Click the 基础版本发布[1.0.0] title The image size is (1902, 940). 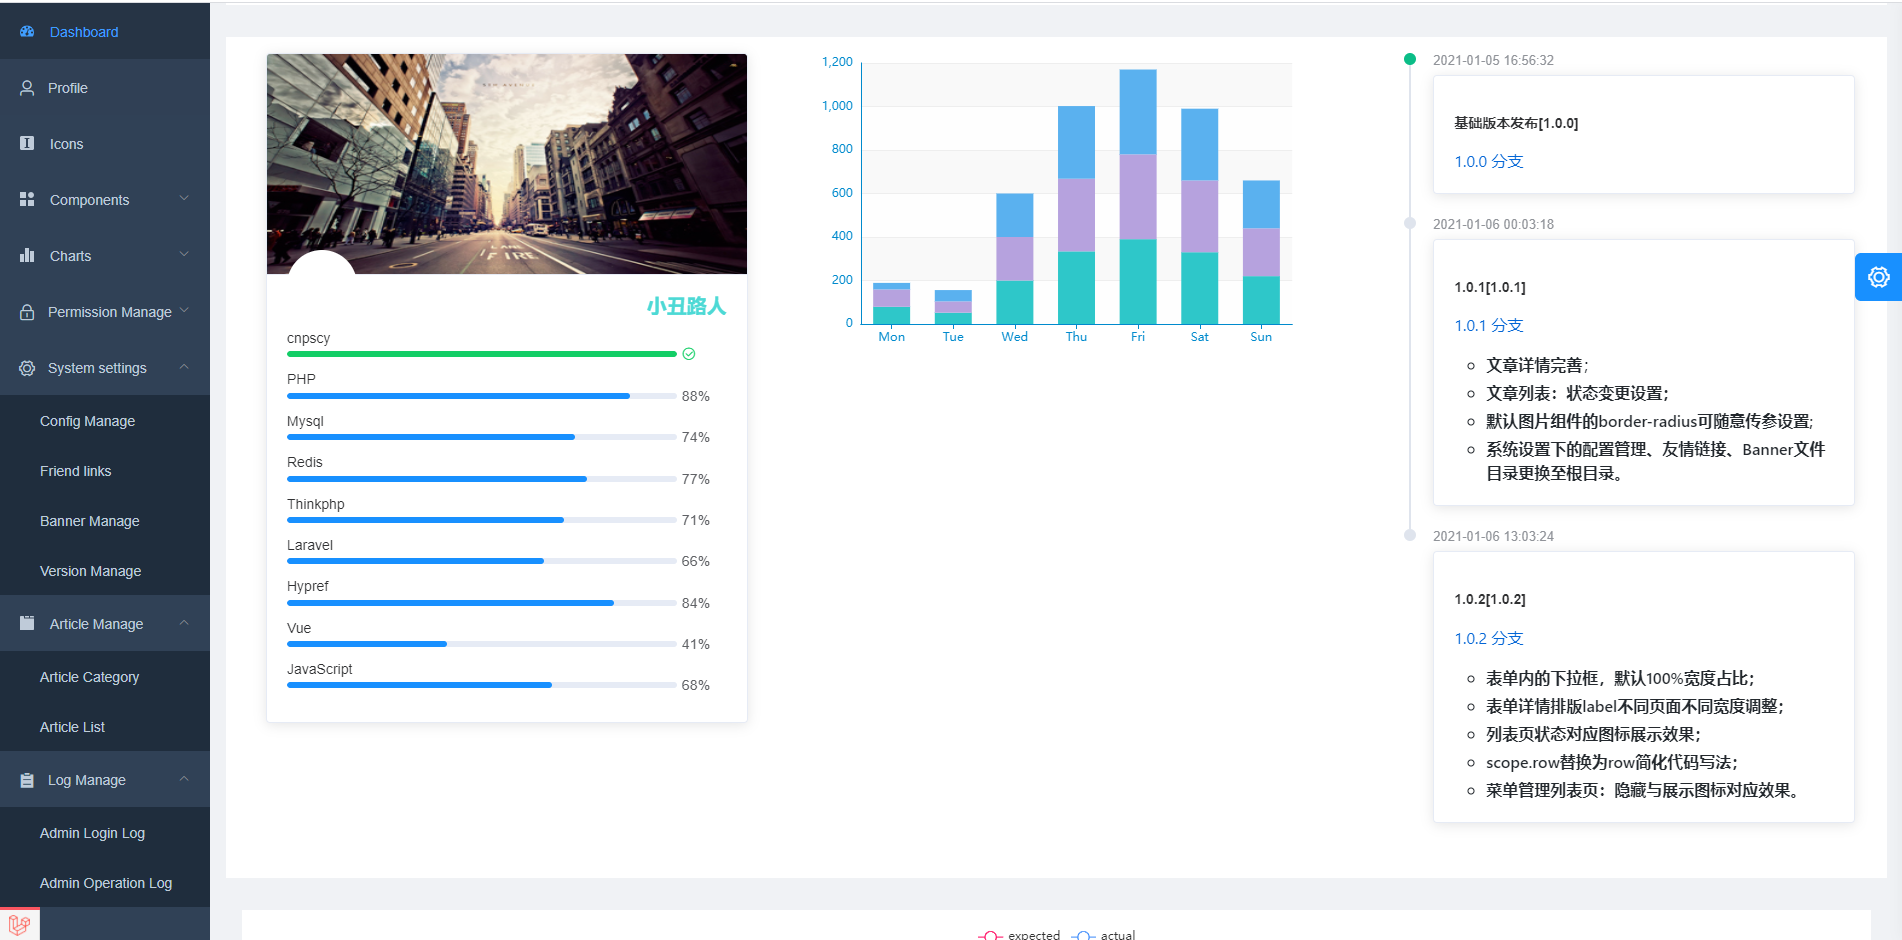[1516, 123]
